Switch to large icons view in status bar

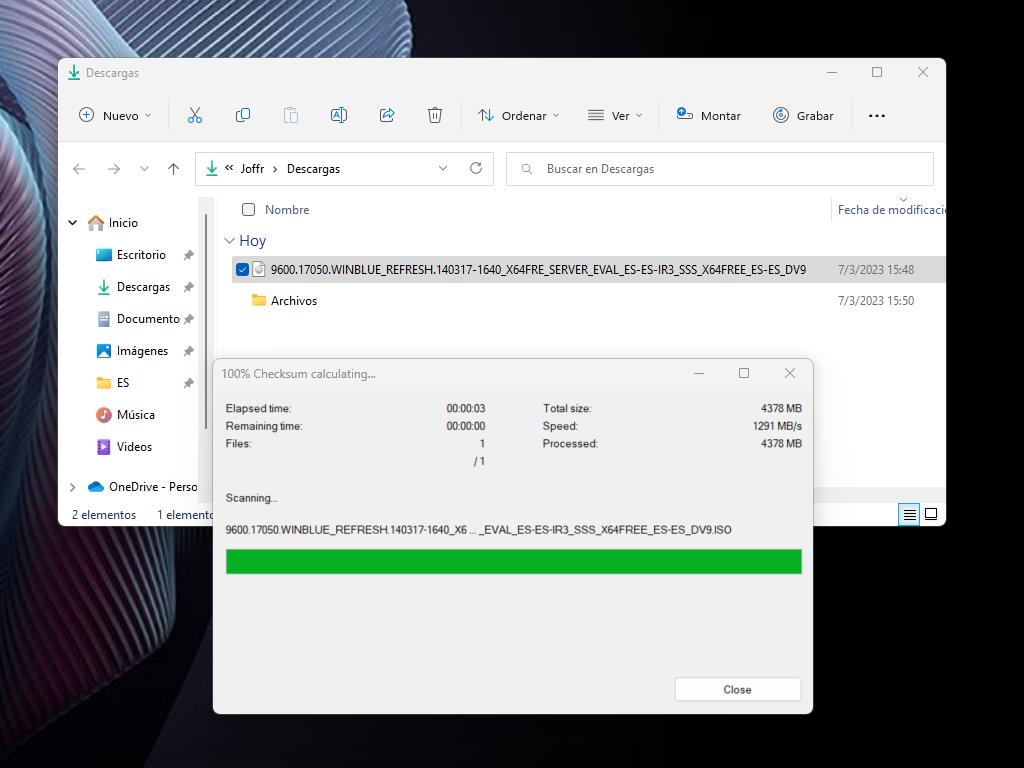coord(931,515)
